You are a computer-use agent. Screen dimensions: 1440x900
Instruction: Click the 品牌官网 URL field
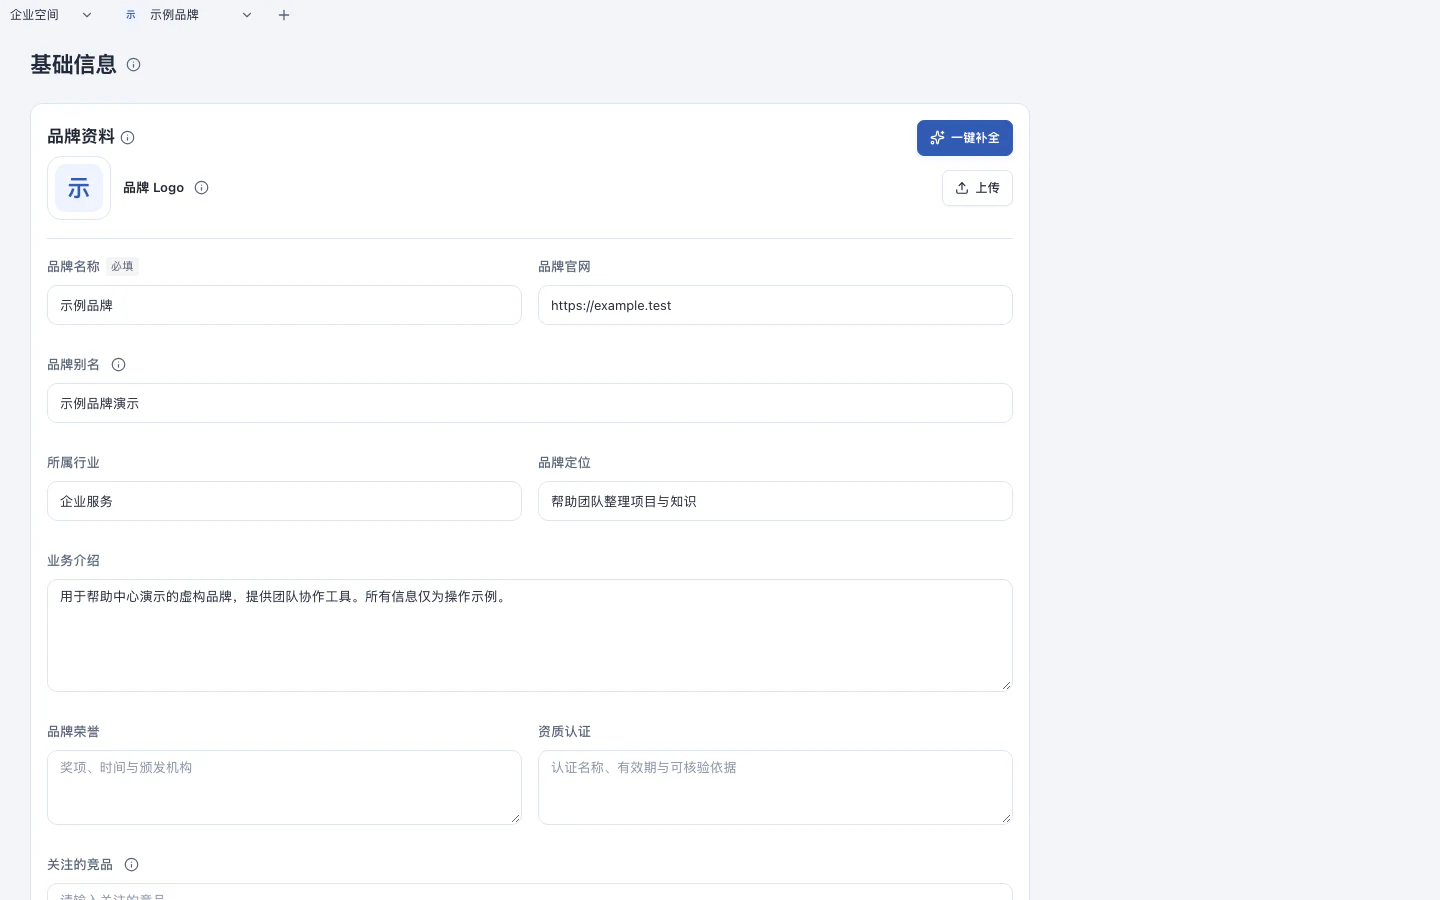[x=775, y=305]
